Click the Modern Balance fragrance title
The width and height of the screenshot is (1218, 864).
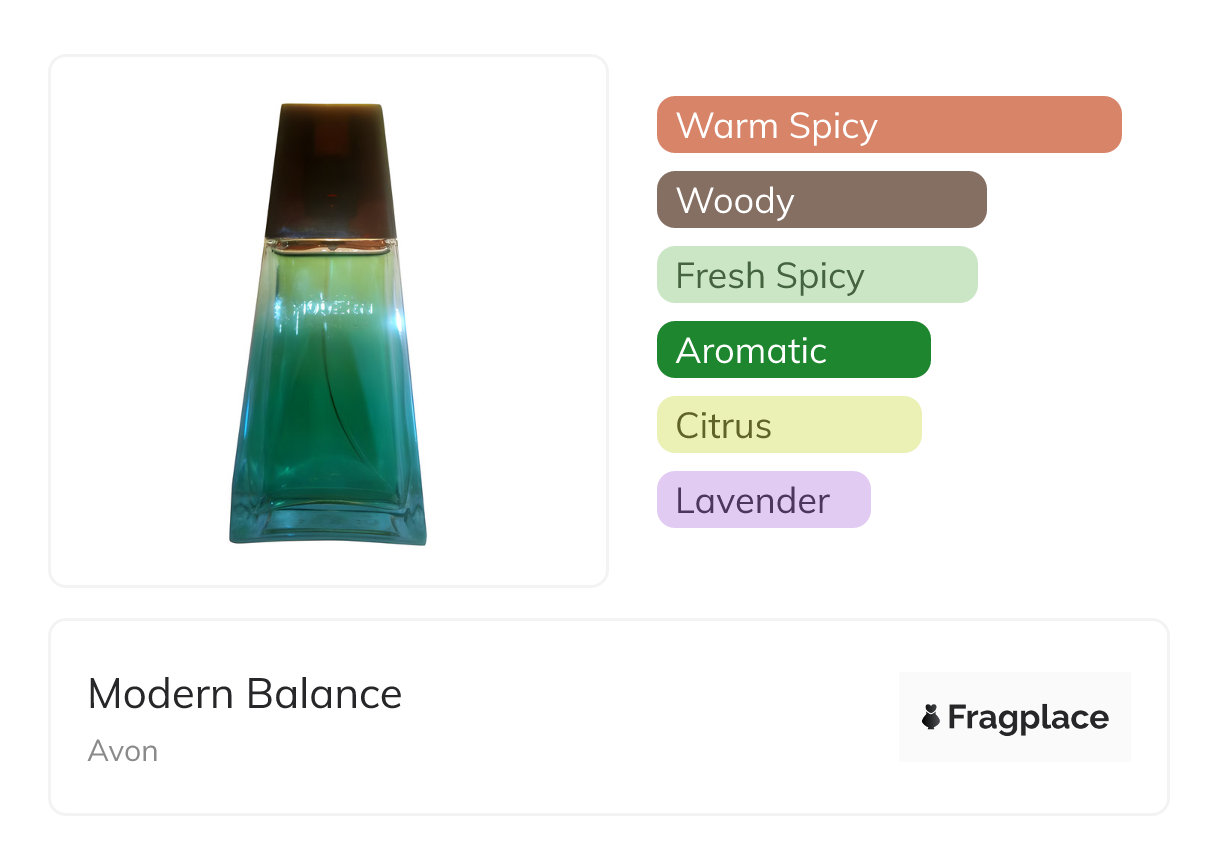click(245, 694)
